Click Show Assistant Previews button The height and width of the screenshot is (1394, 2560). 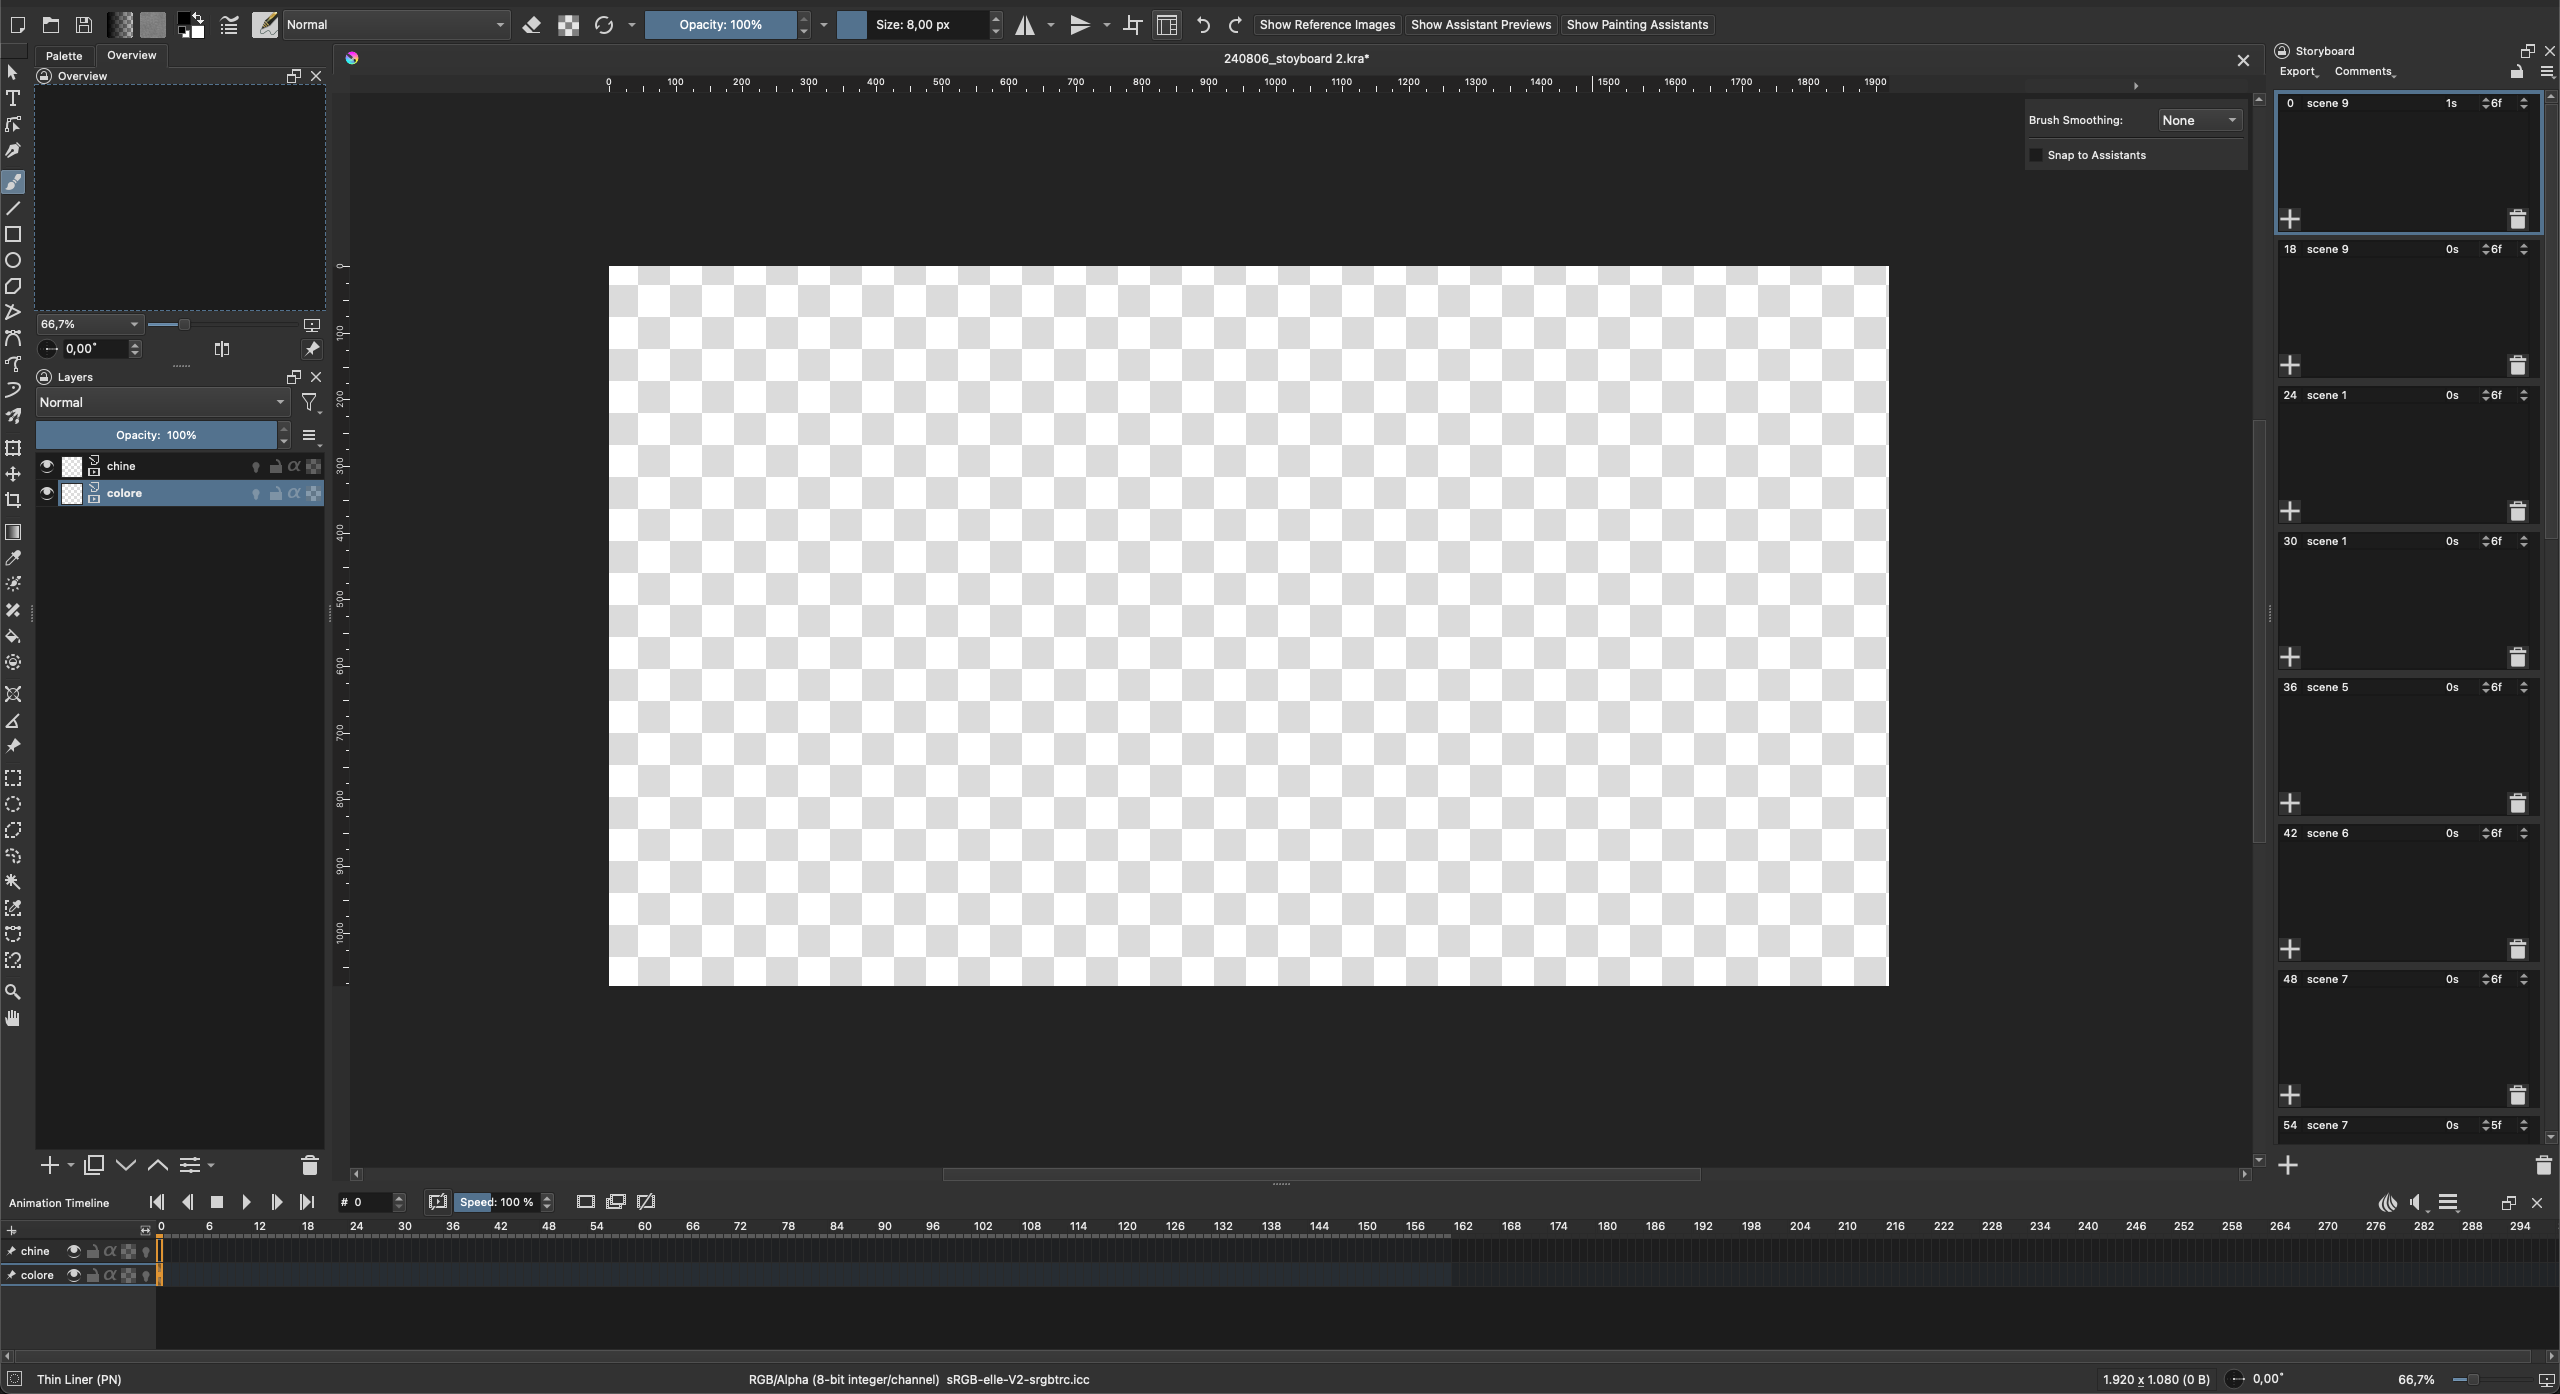[x=1481, y=25]
